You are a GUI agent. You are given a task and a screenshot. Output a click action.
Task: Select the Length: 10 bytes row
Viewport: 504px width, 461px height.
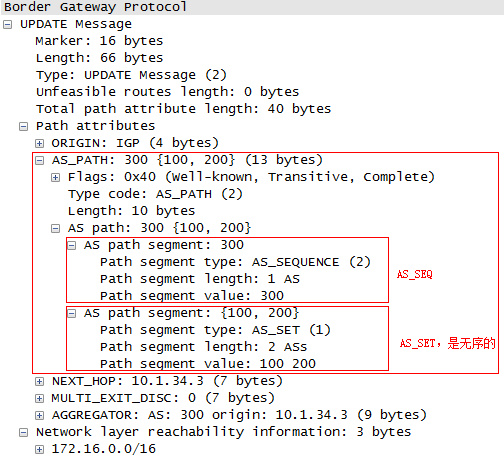click(x=131, y=211)
